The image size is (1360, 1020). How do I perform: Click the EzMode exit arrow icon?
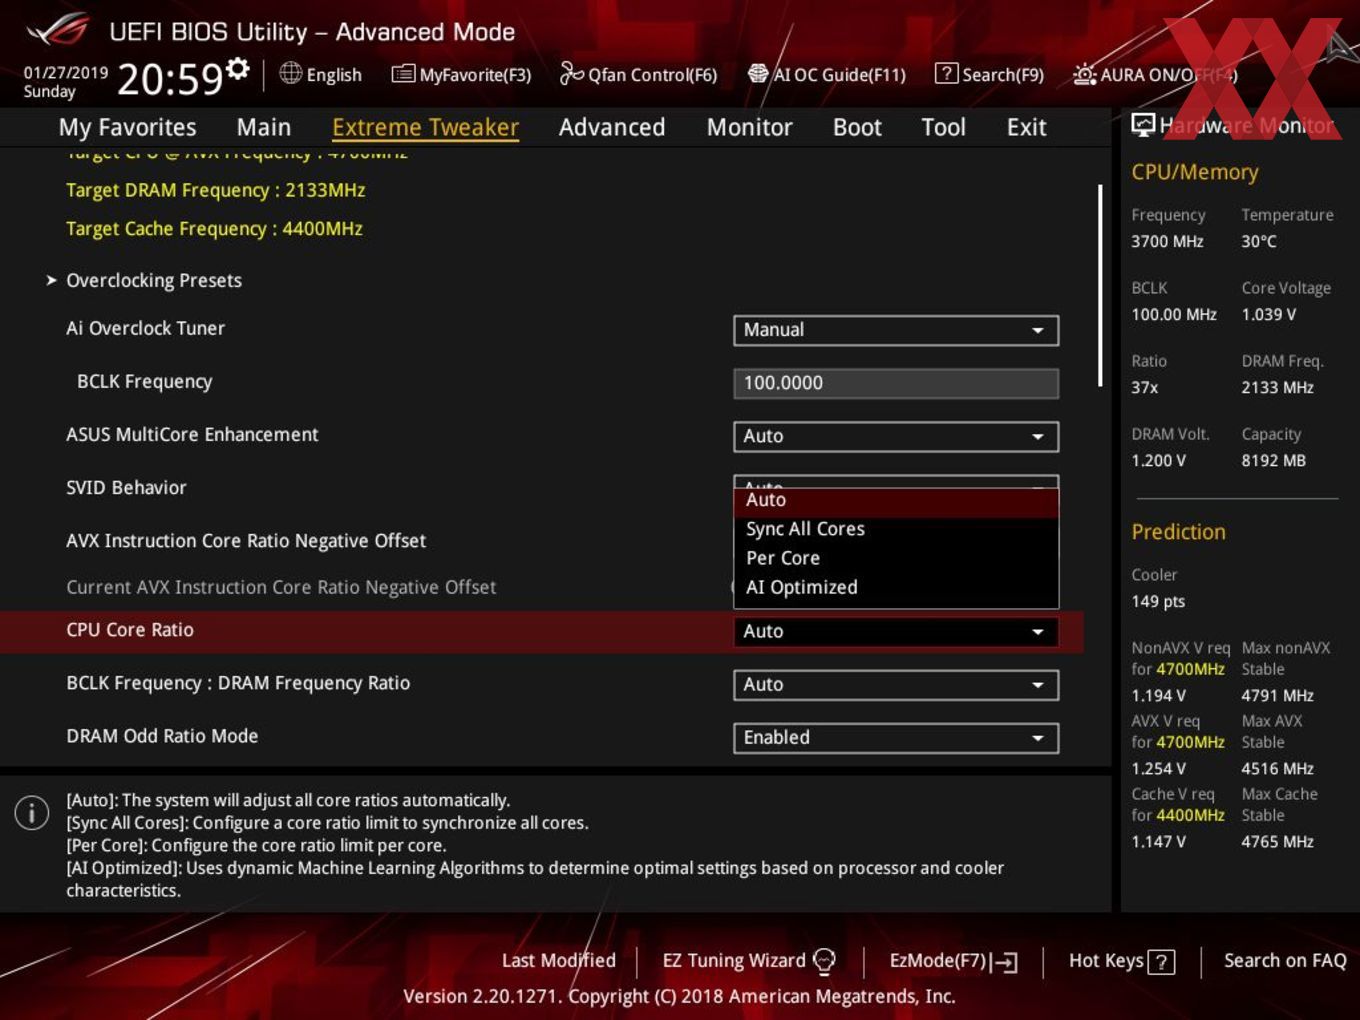[1004, 962]
